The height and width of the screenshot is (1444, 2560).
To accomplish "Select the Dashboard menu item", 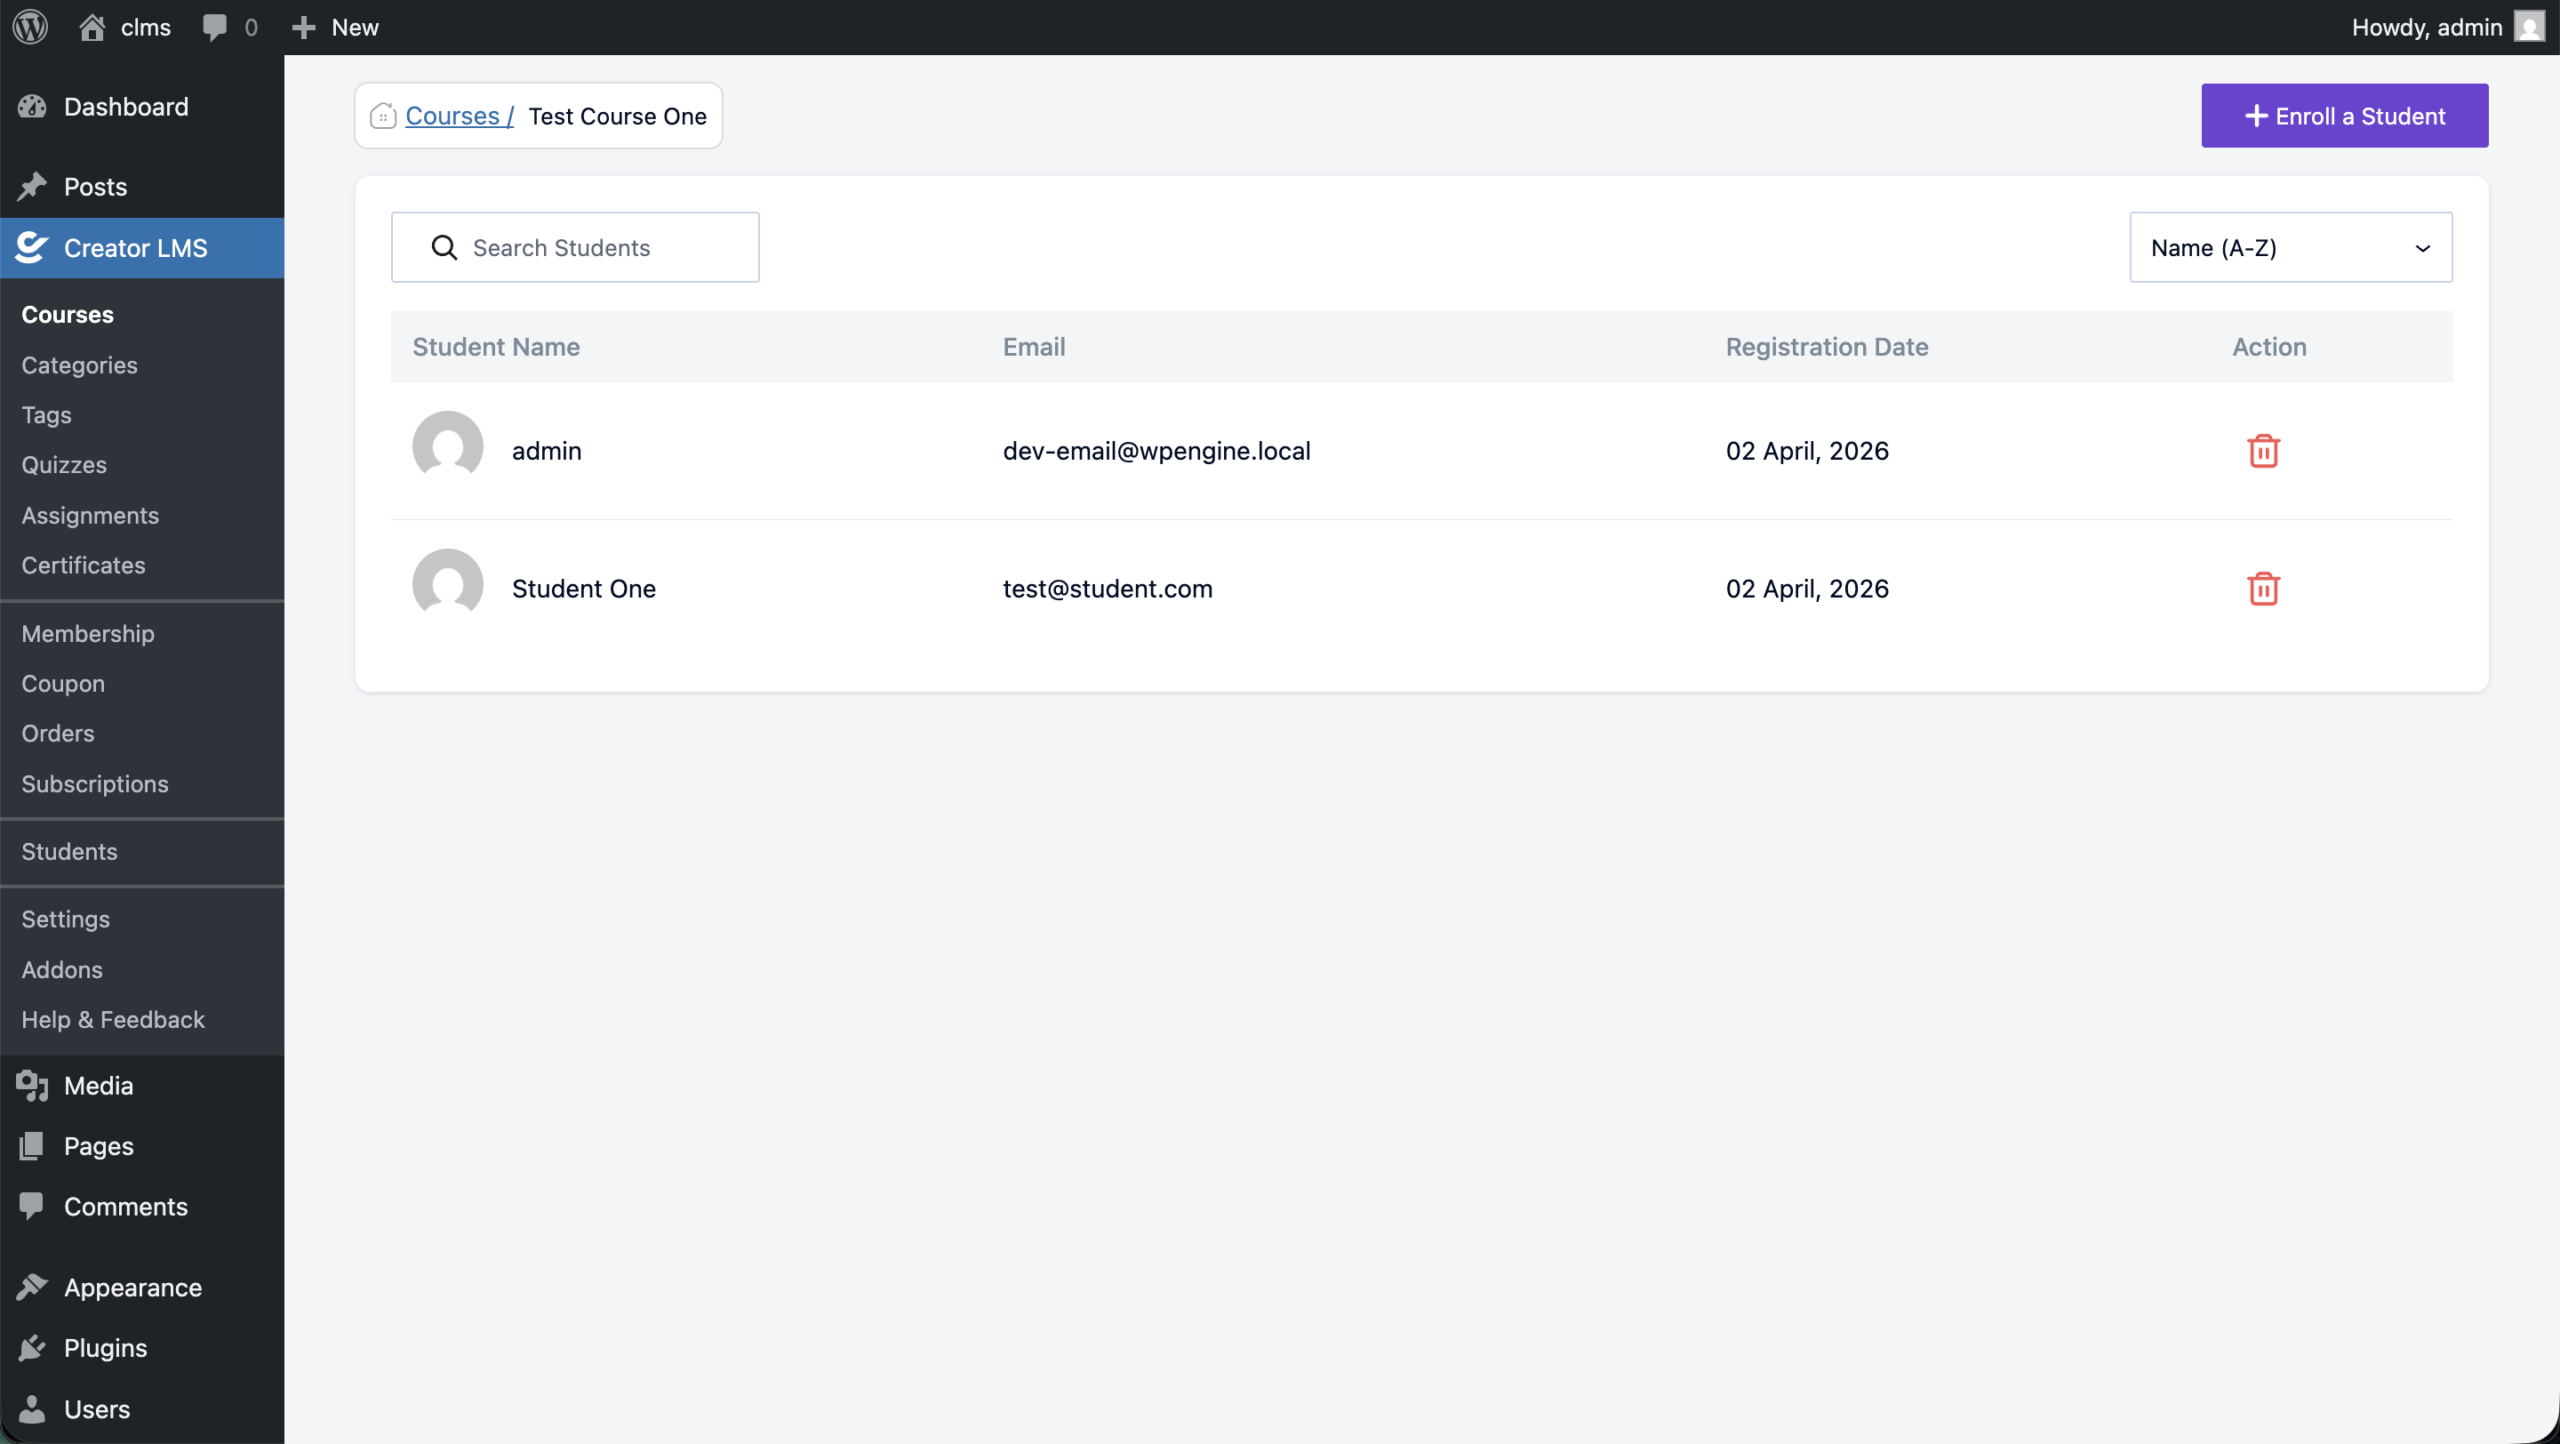I will (x=125, y=106).
